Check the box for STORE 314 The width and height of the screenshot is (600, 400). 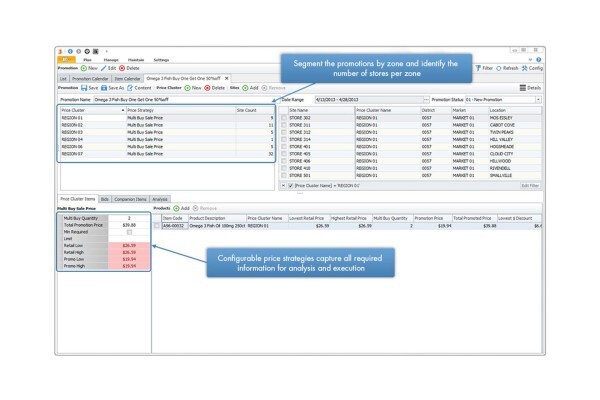284,139
